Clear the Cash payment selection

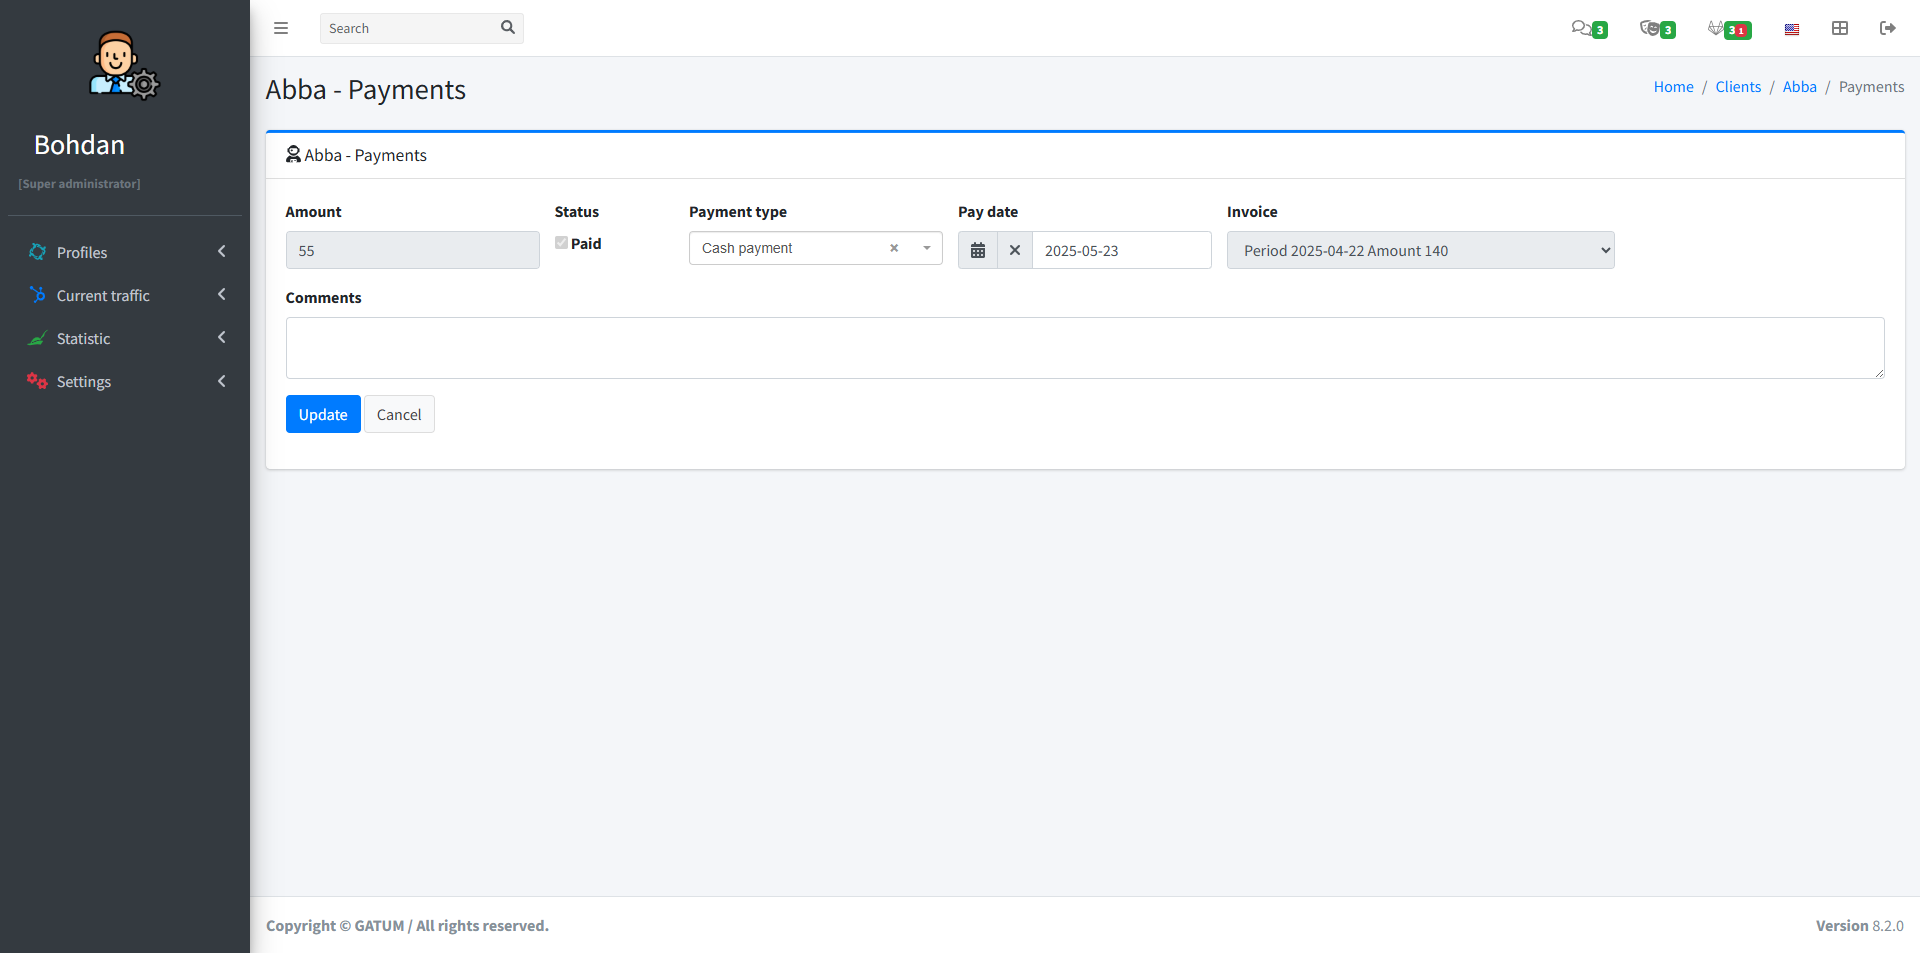[x=894, y=248]
